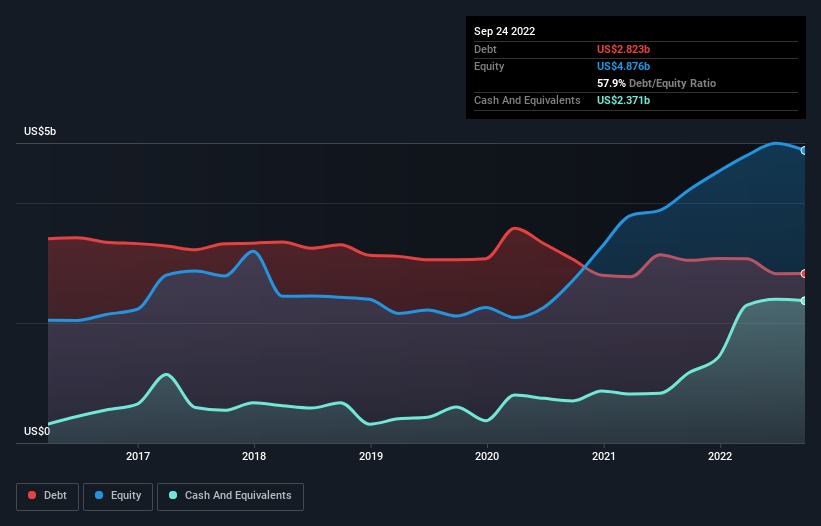Click the teal dot in Cash legend
This screenshot has width=821, height=526.
[173, 495]
